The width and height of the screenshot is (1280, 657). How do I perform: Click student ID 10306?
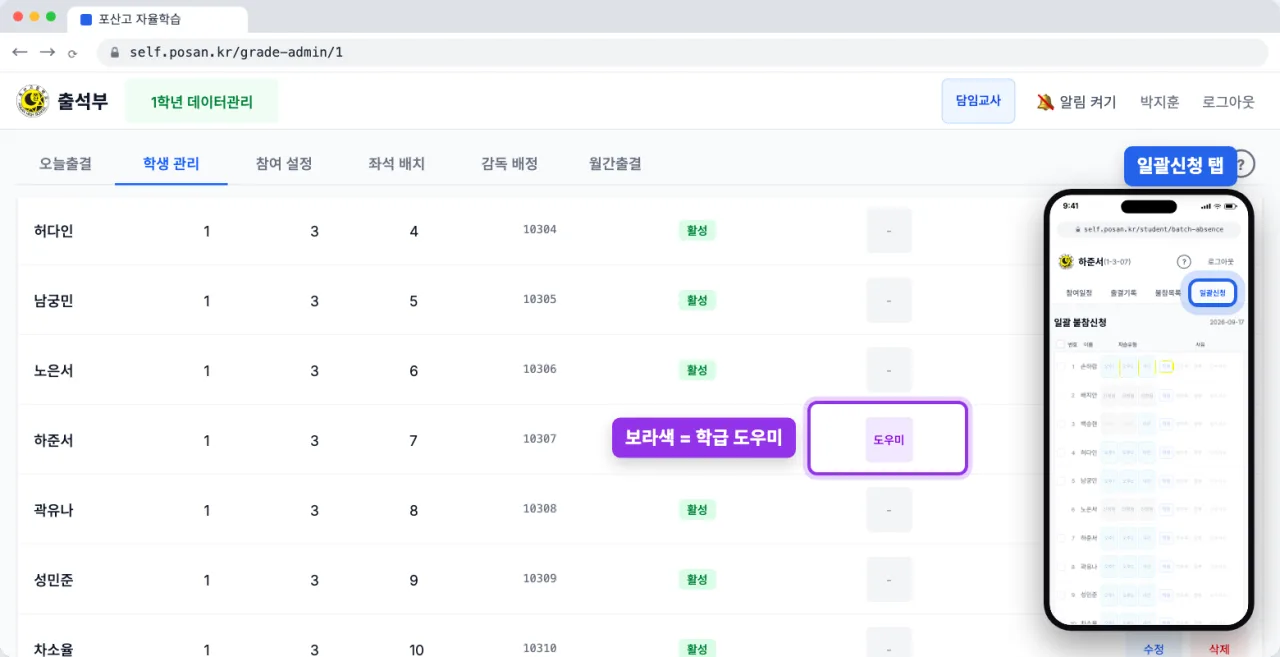[x=540, y=370]
